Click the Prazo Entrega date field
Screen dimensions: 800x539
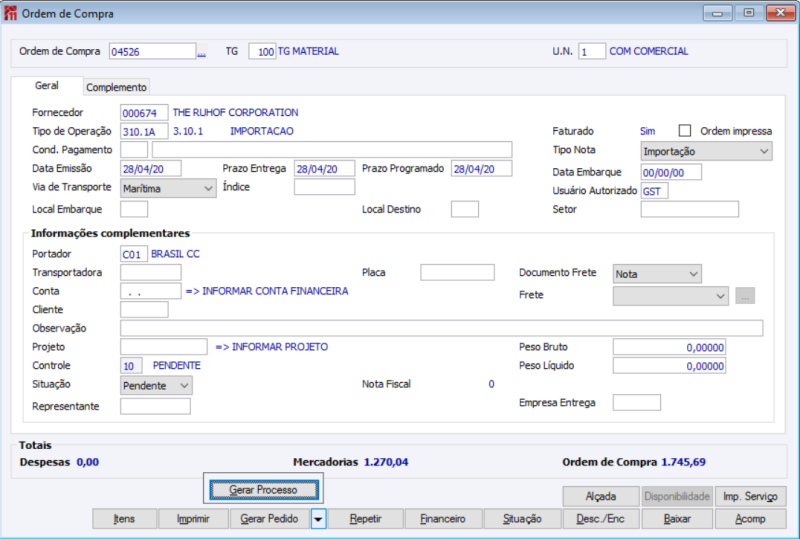pyautogui.click(x=324, y=169)
